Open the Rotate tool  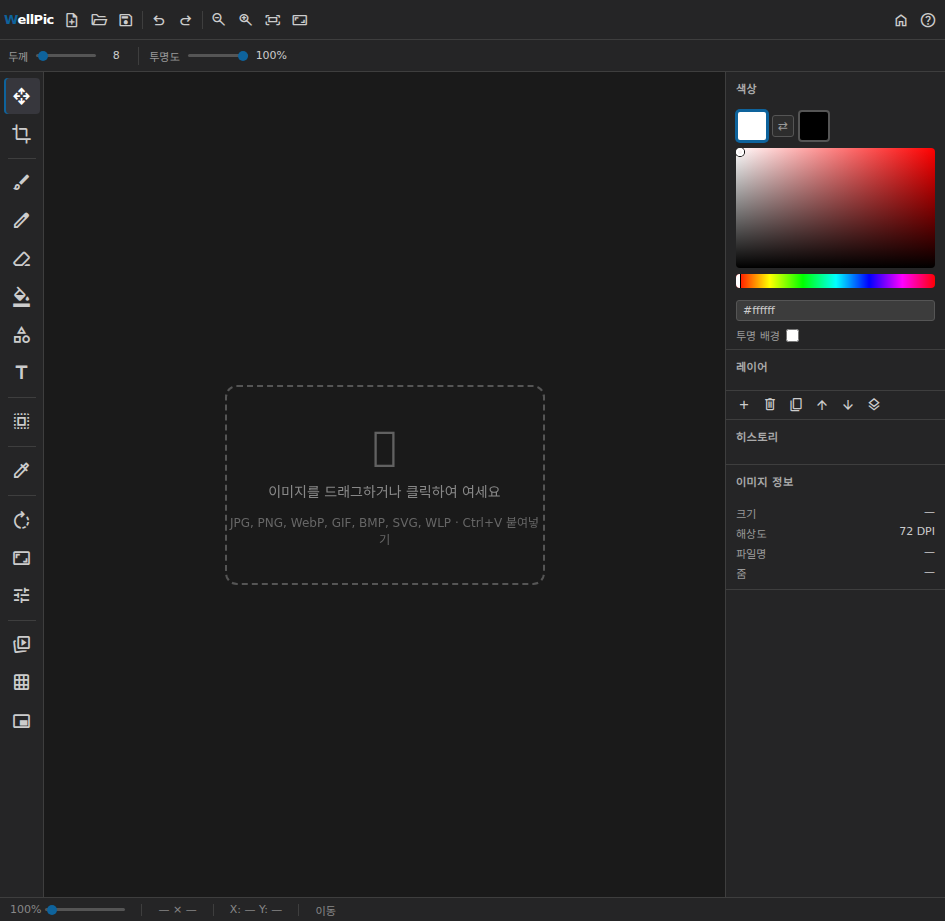tap(22, 520)
